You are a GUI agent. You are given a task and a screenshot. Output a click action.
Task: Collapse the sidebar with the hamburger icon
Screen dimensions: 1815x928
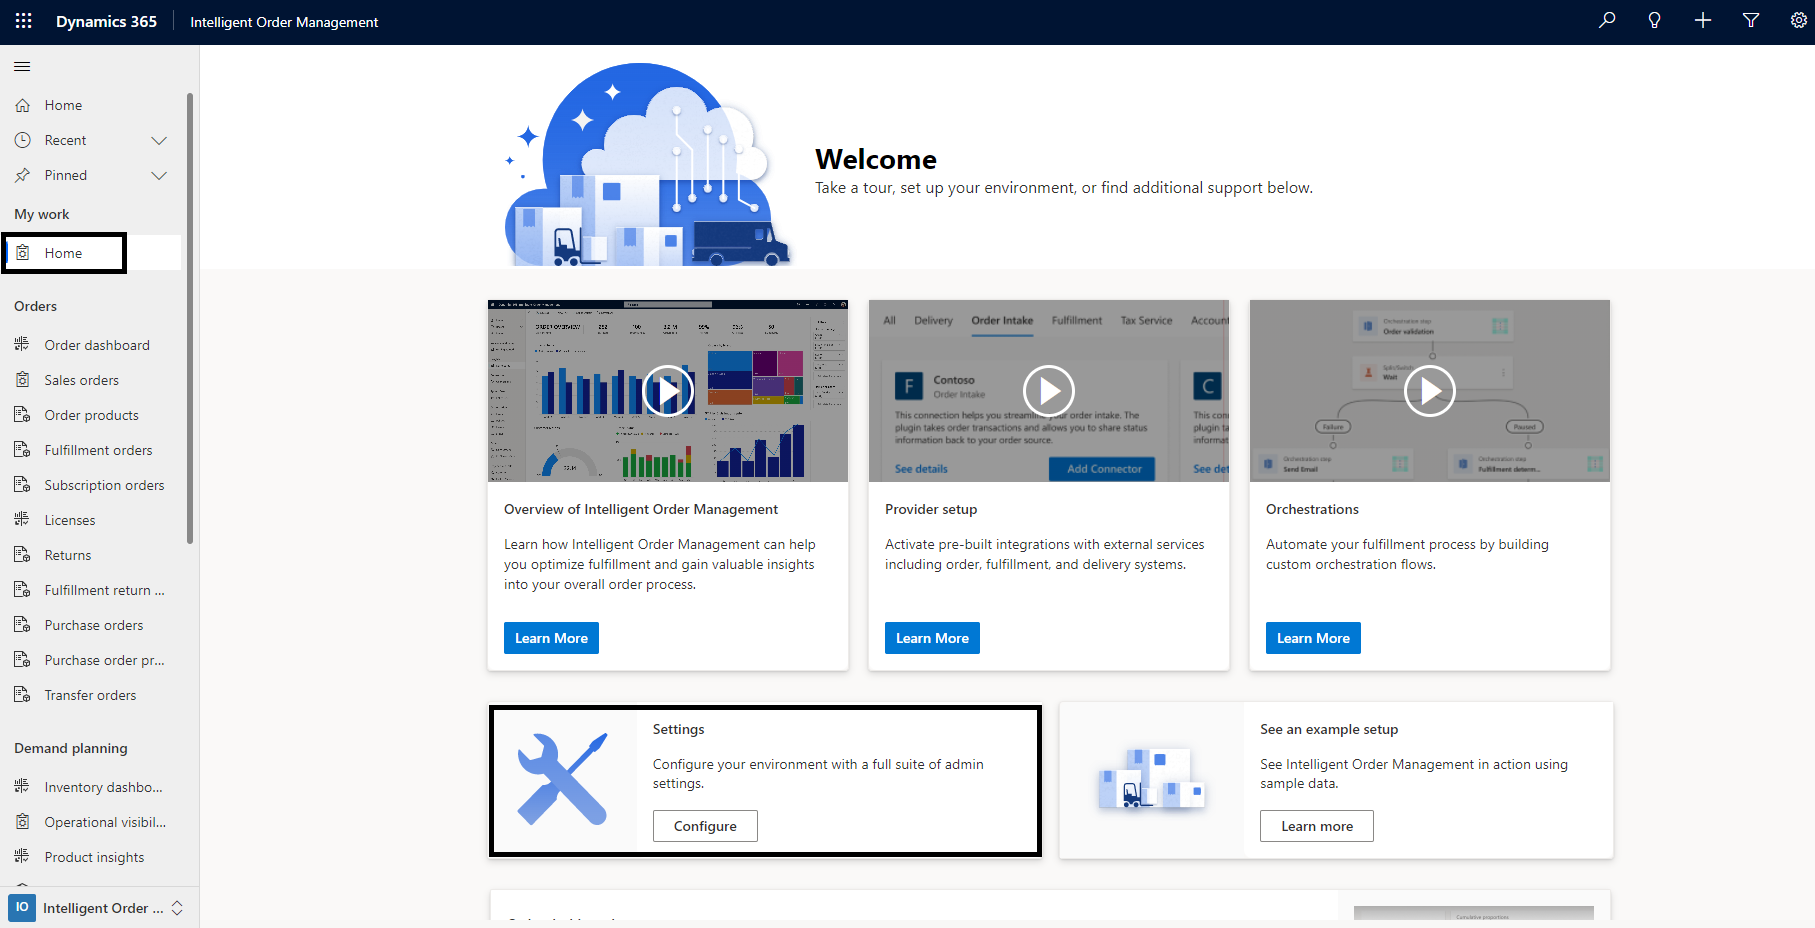[x=22, y=66]
